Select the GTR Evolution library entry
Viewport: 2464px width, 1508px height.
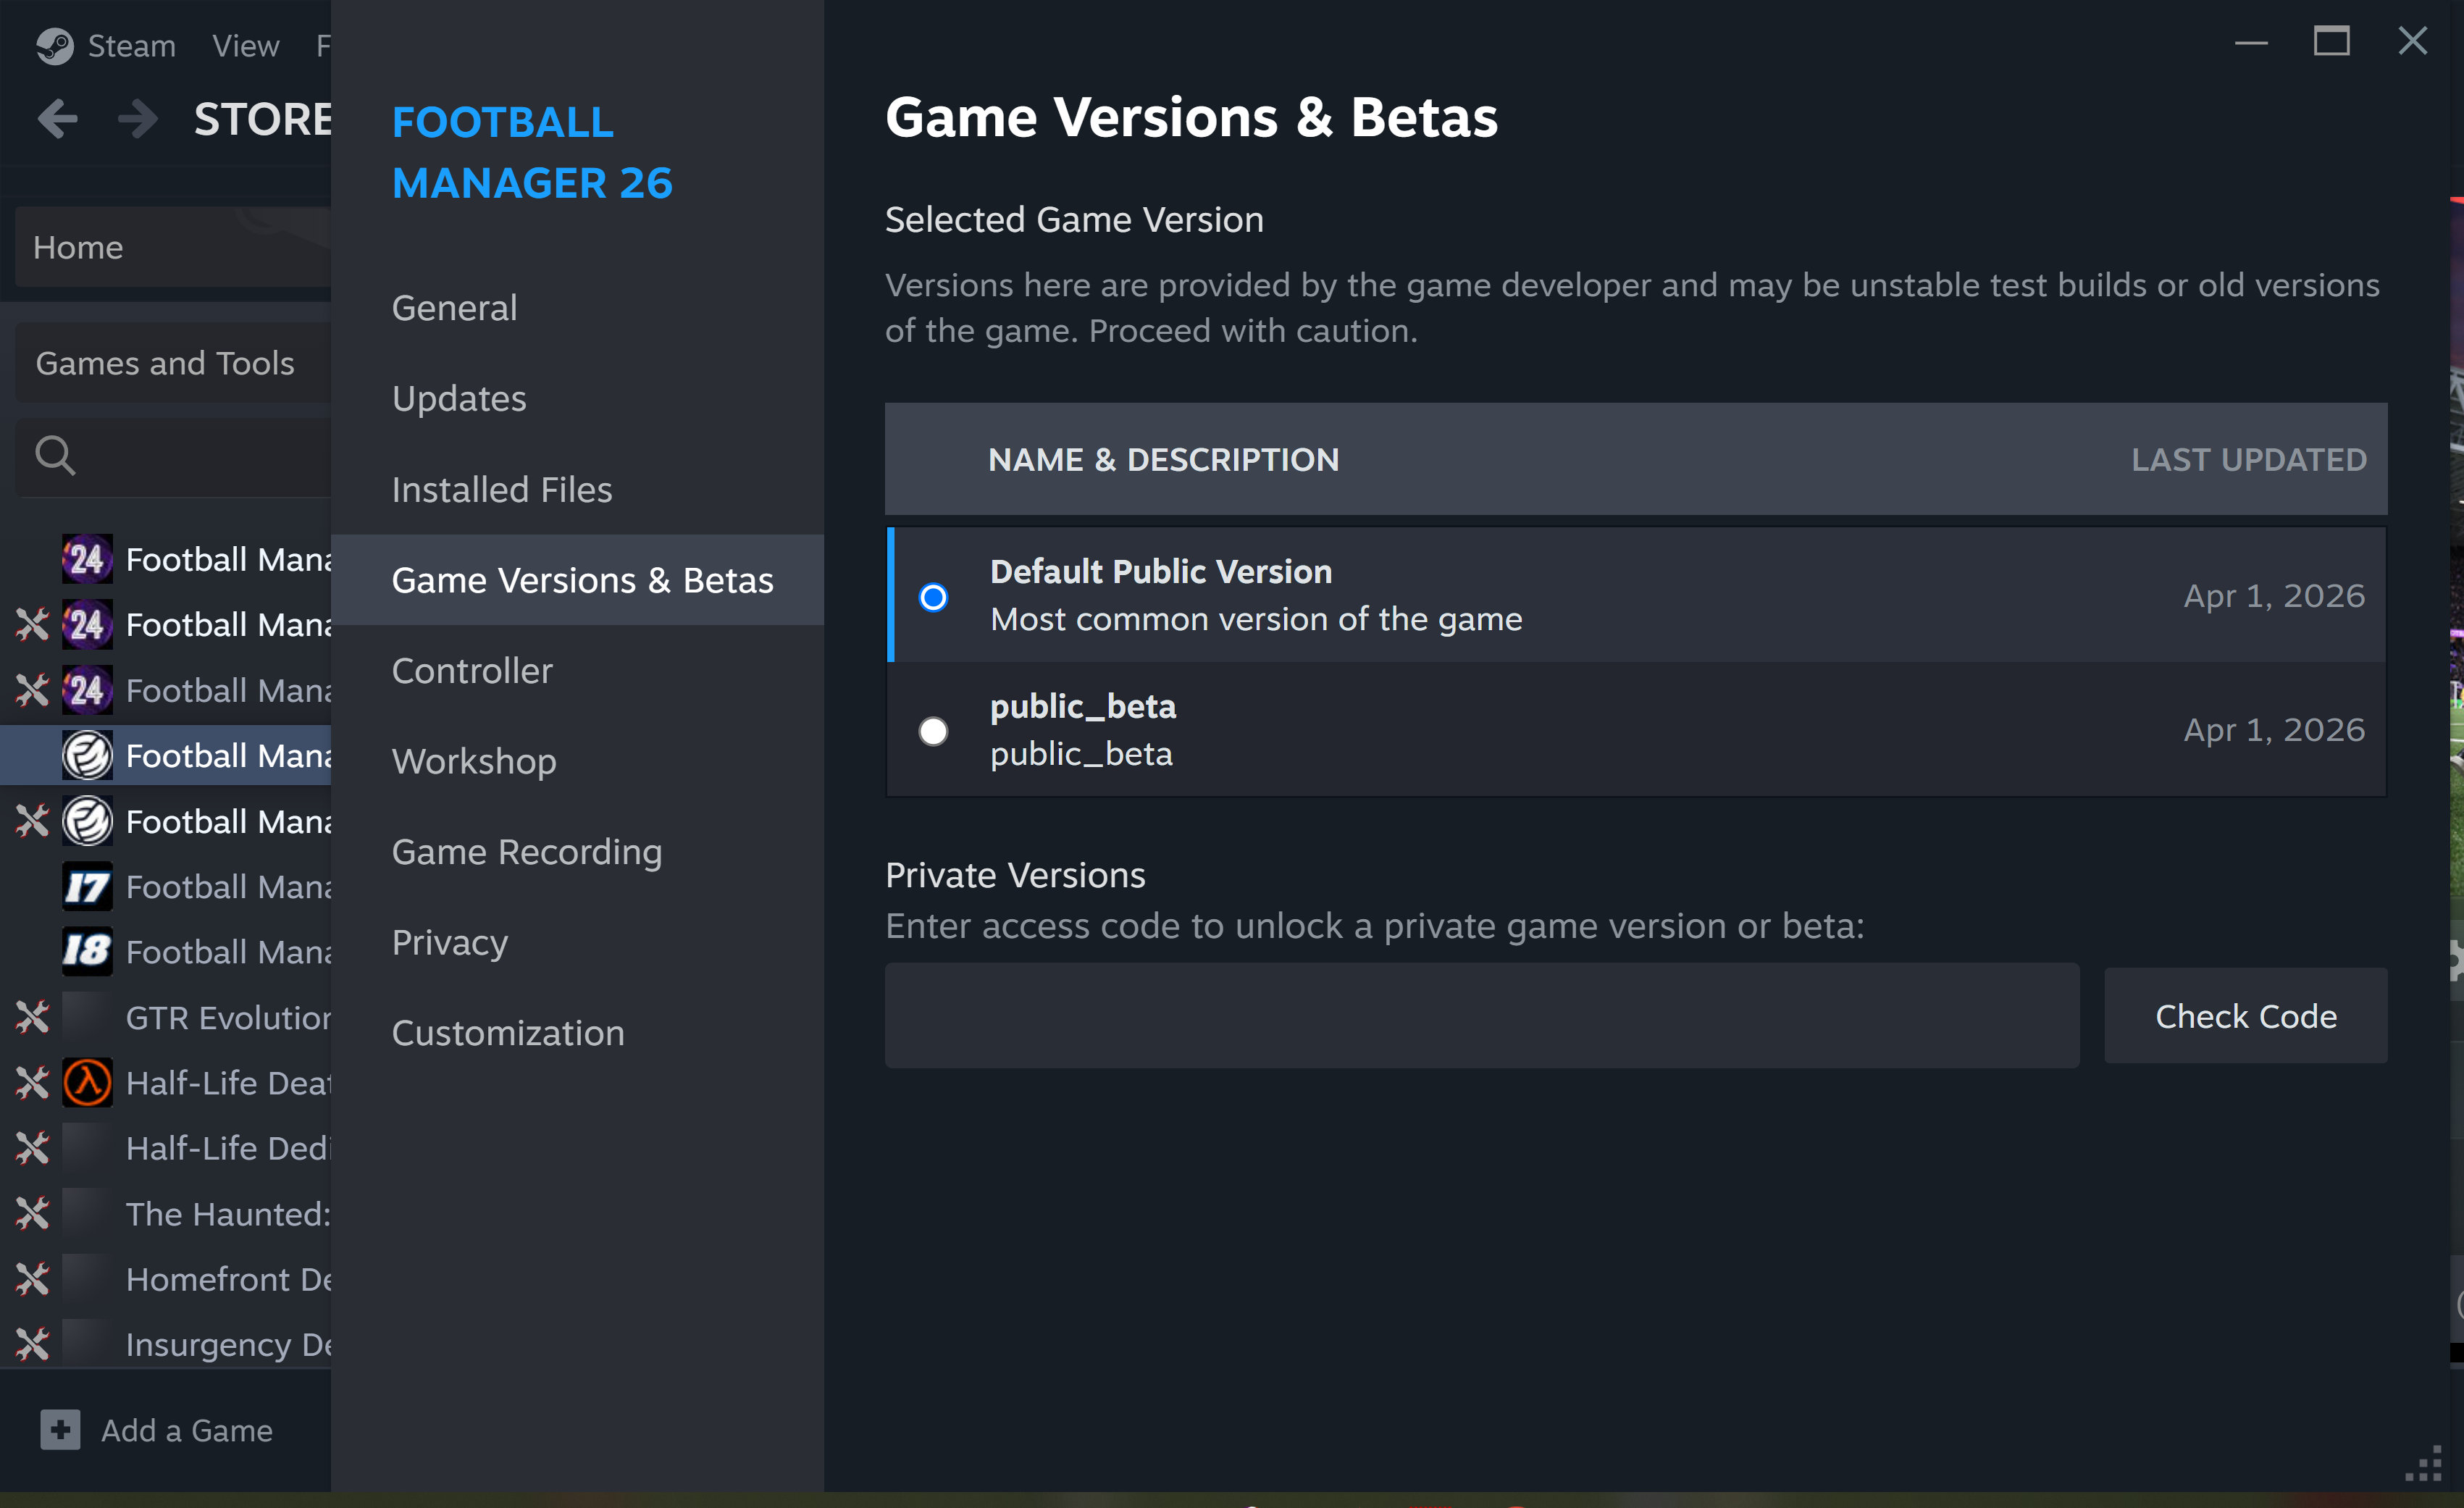[166, 1018]
